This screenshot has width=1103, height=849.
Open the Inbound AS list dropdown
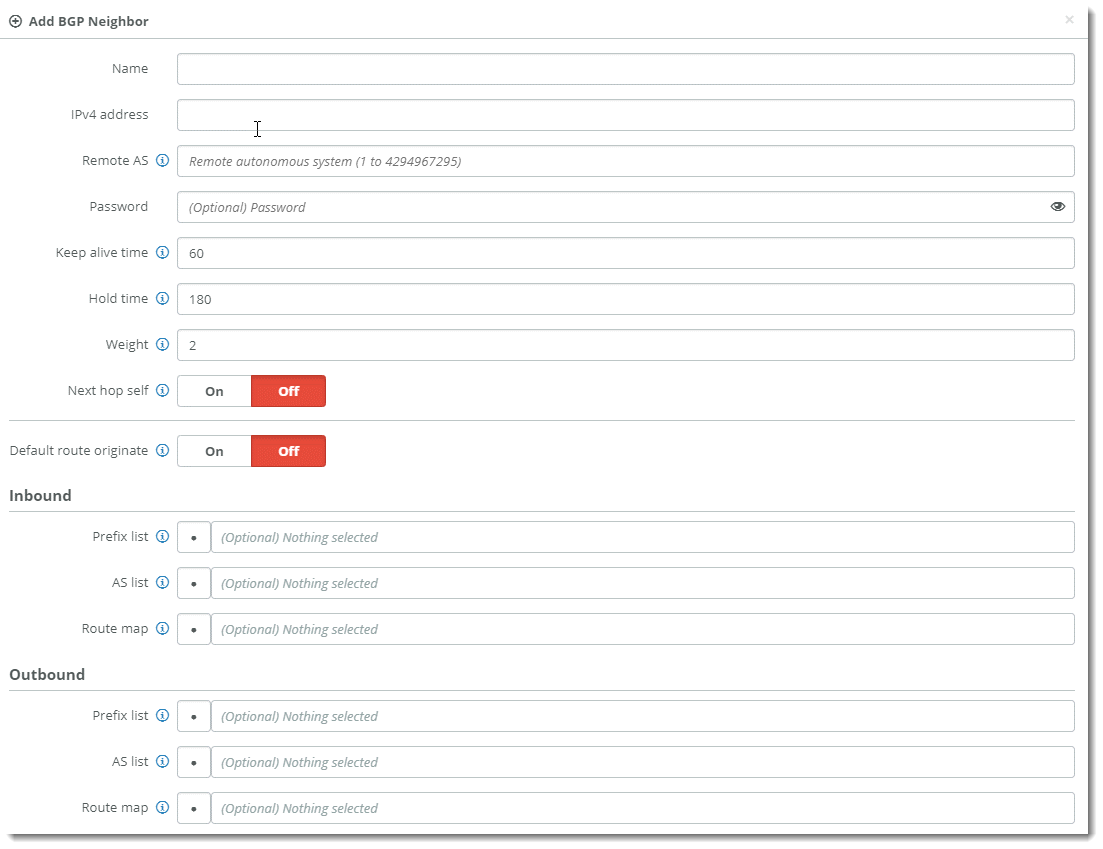[x=642, y=583]
